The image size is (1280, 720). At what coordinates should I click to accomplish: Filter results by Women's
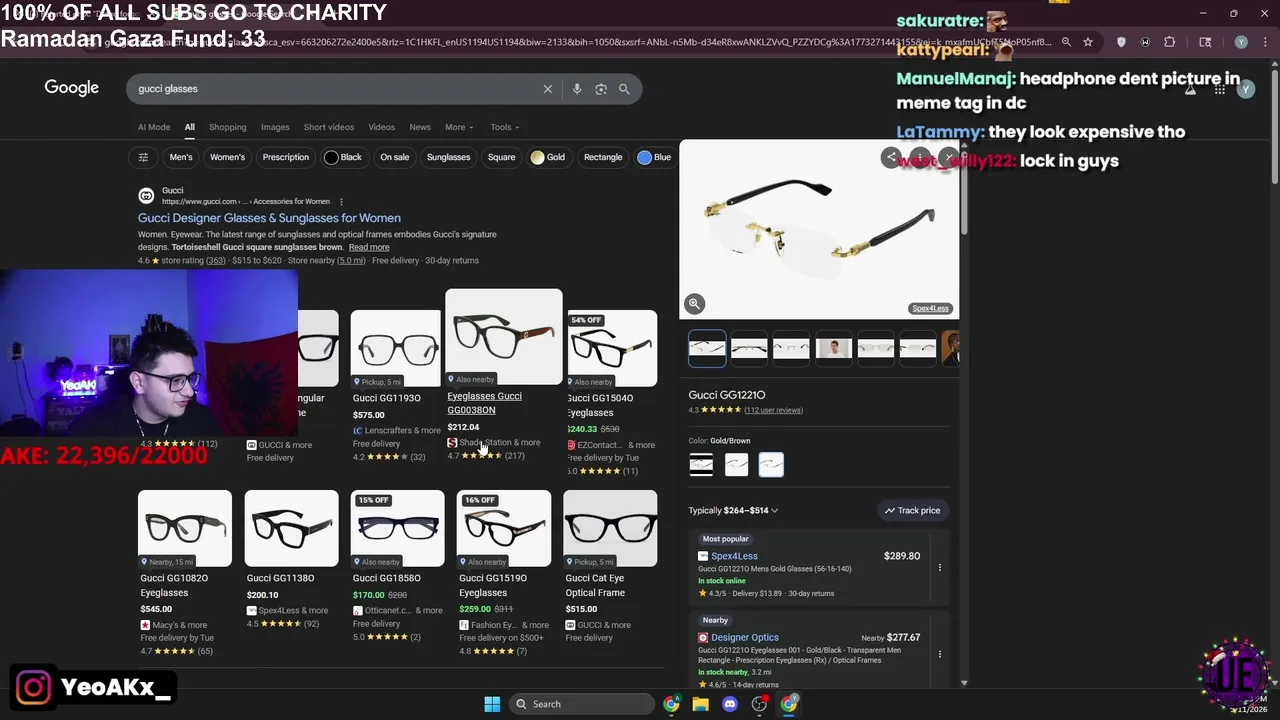pos(227,157)
